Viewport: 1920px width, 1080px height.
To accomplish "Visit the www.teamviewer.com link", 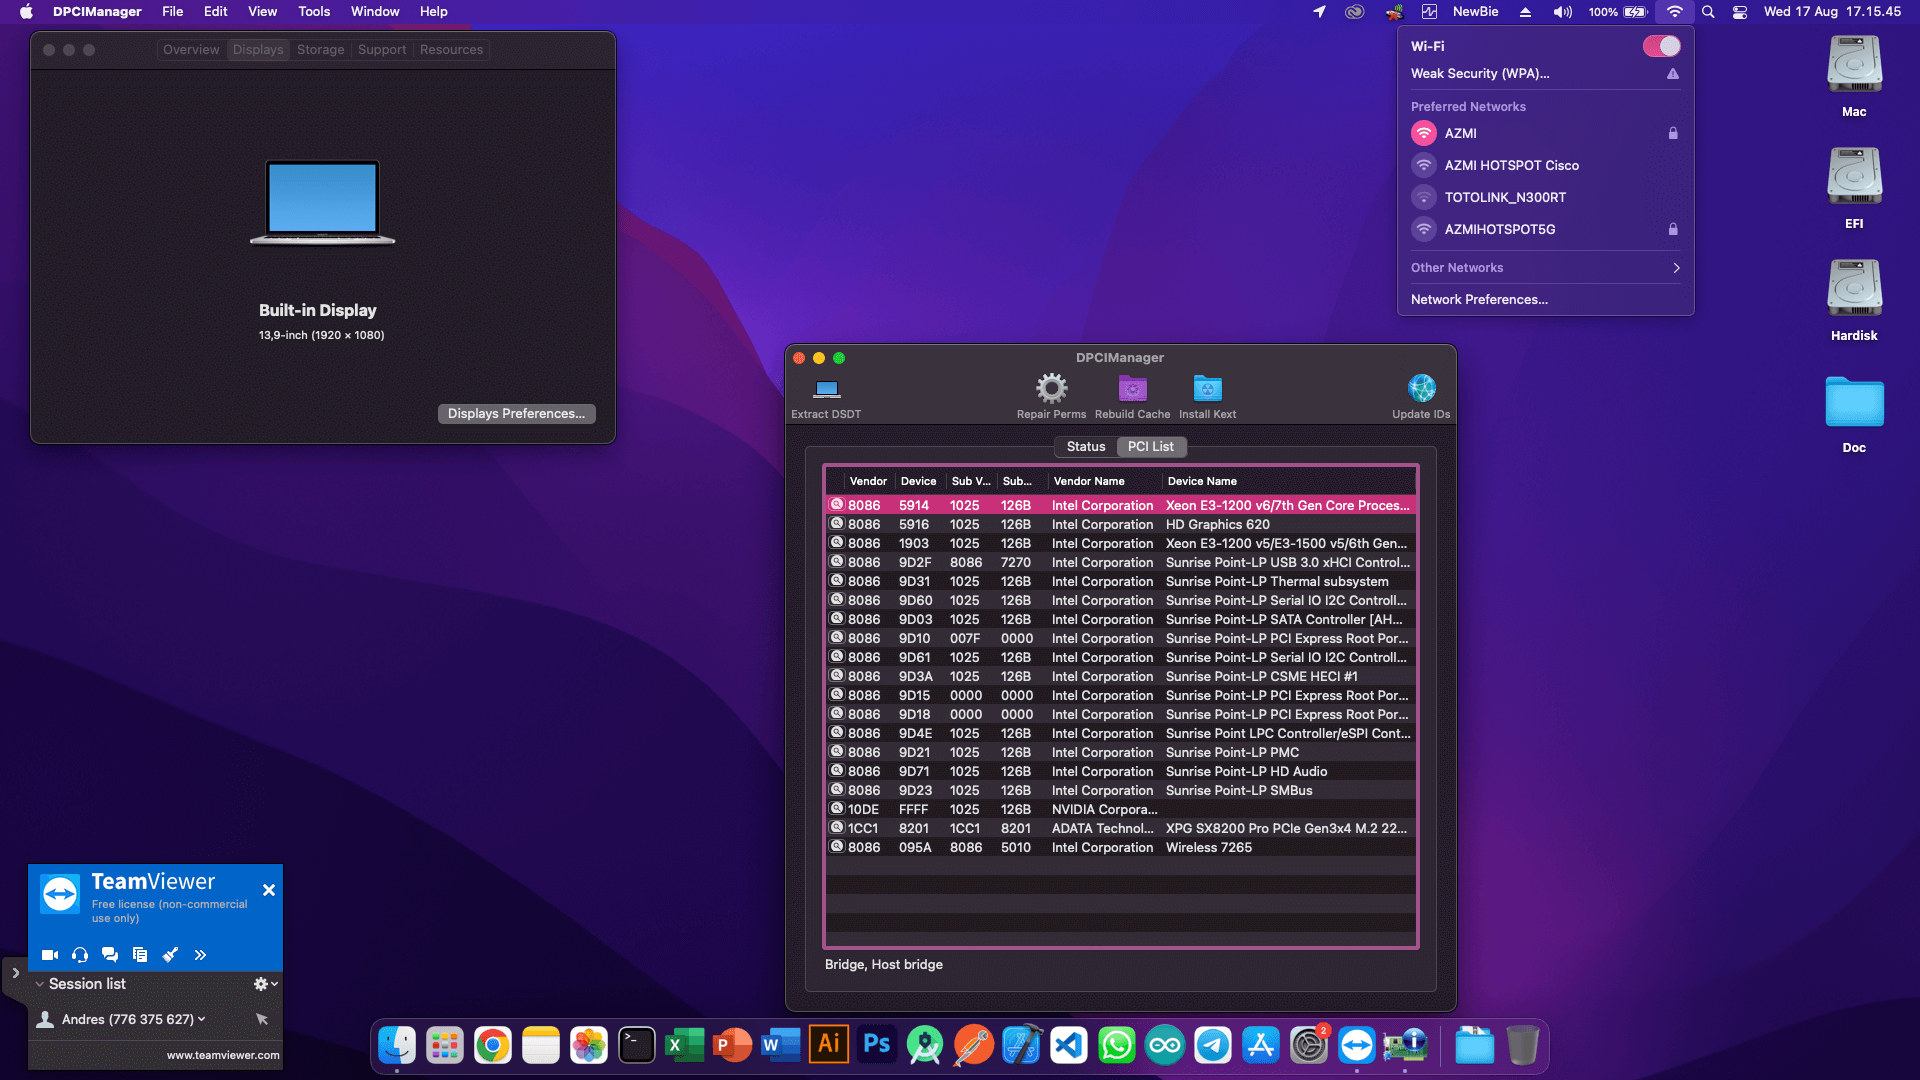I will tap(223, 1055).
